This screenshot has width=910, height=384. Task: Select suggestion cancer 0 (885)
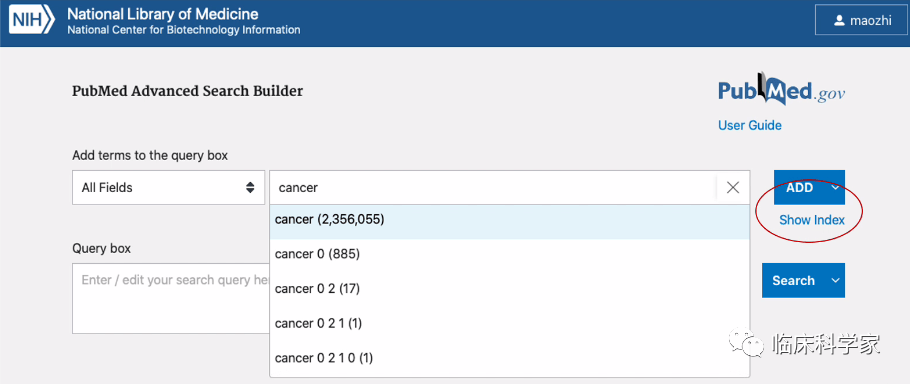pyautogui.click(x=510, y=254)
